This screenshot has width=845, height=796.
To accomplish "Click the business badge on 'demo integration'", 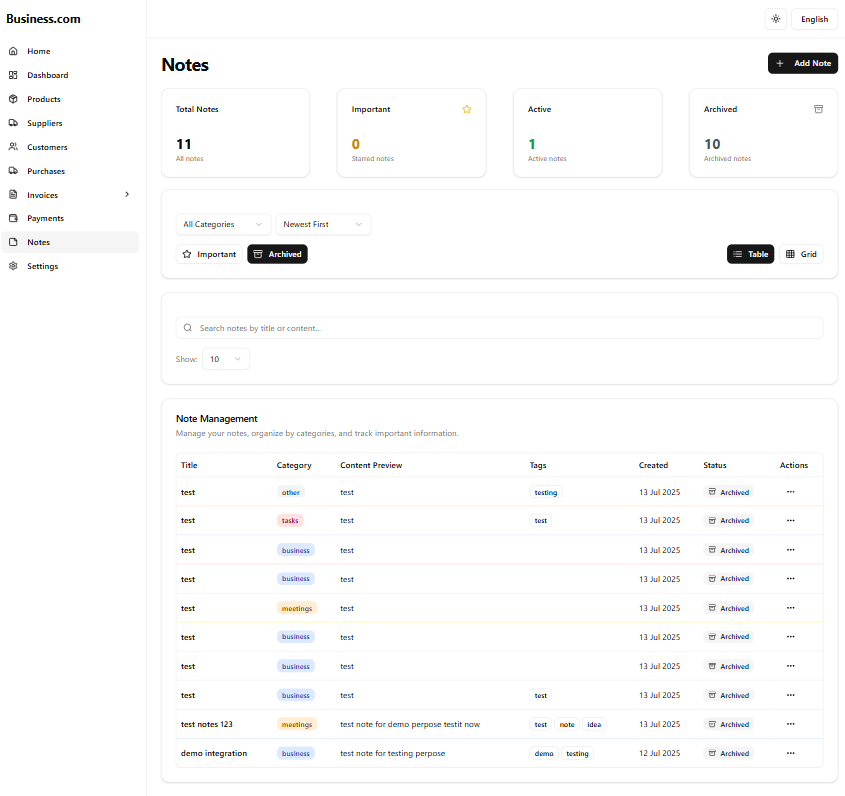I will pos(295,753).
